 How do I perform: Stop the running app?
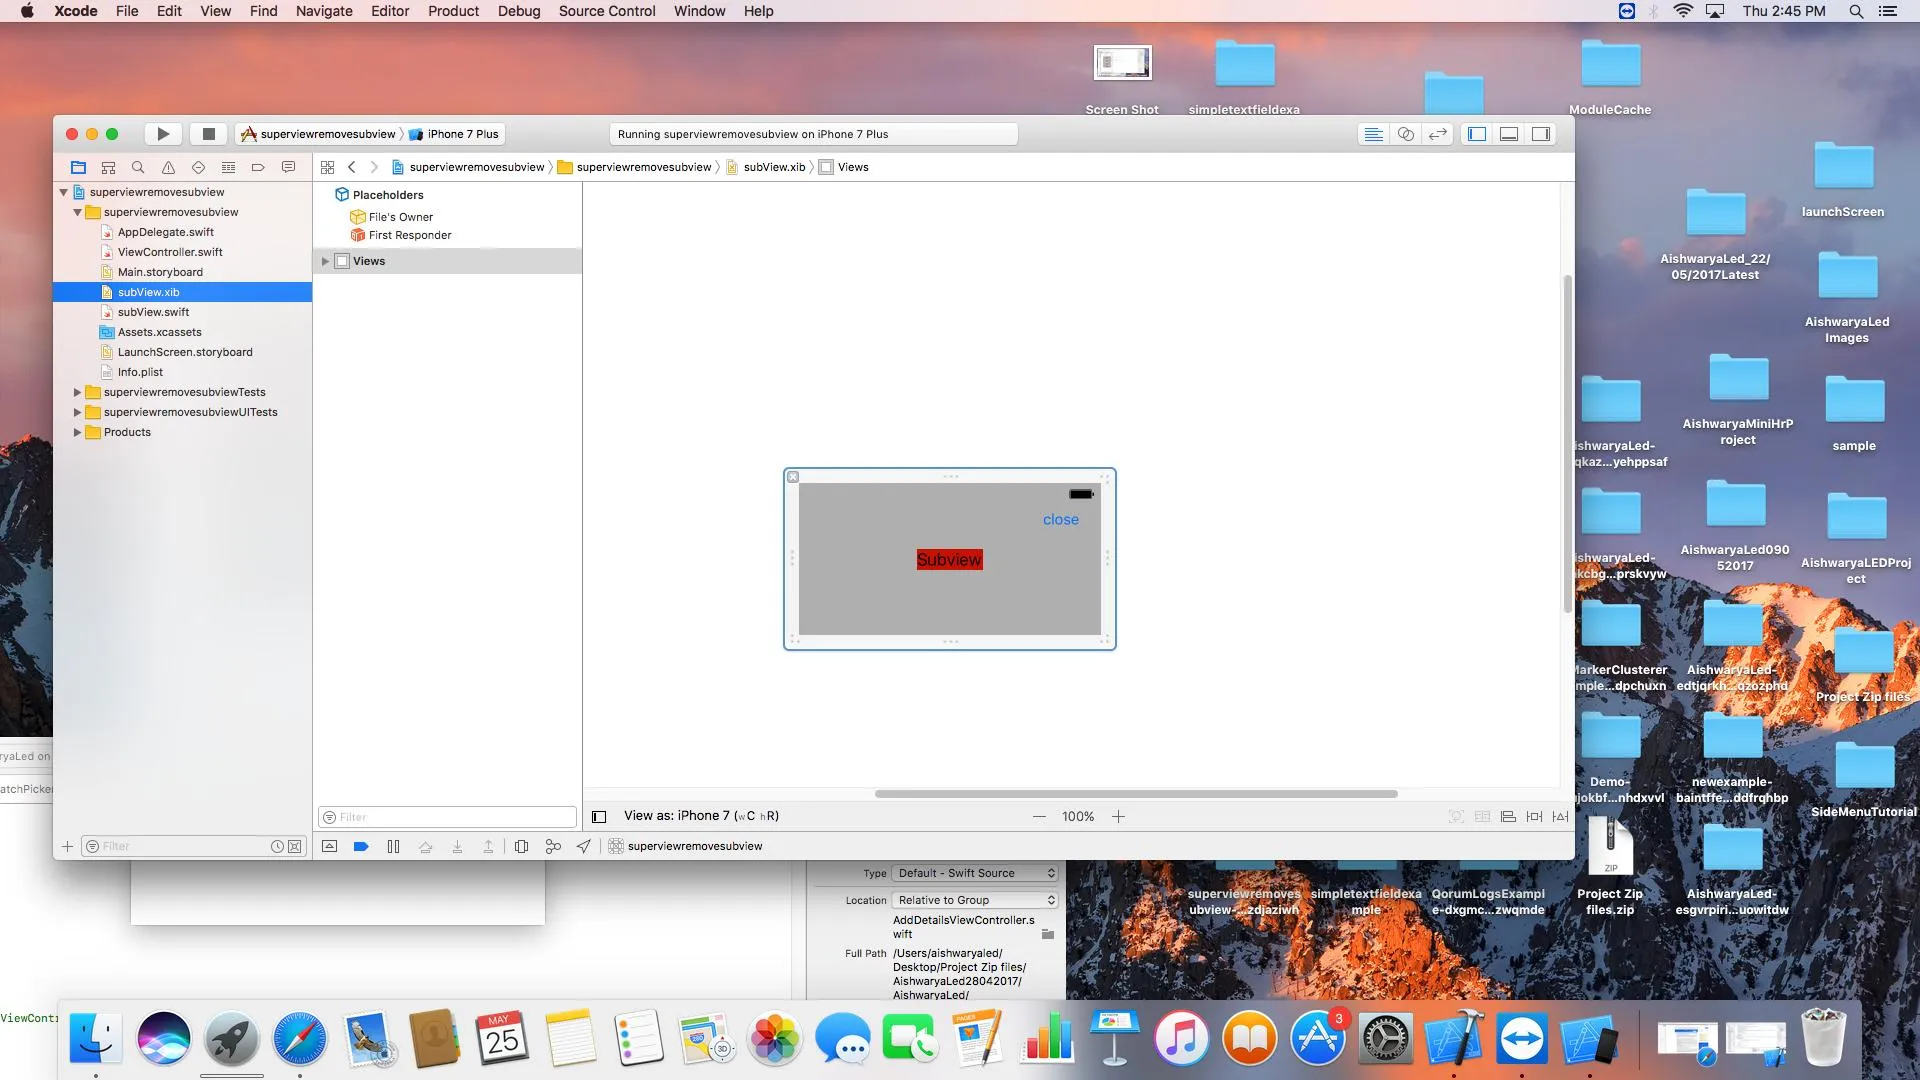(208, 134)
